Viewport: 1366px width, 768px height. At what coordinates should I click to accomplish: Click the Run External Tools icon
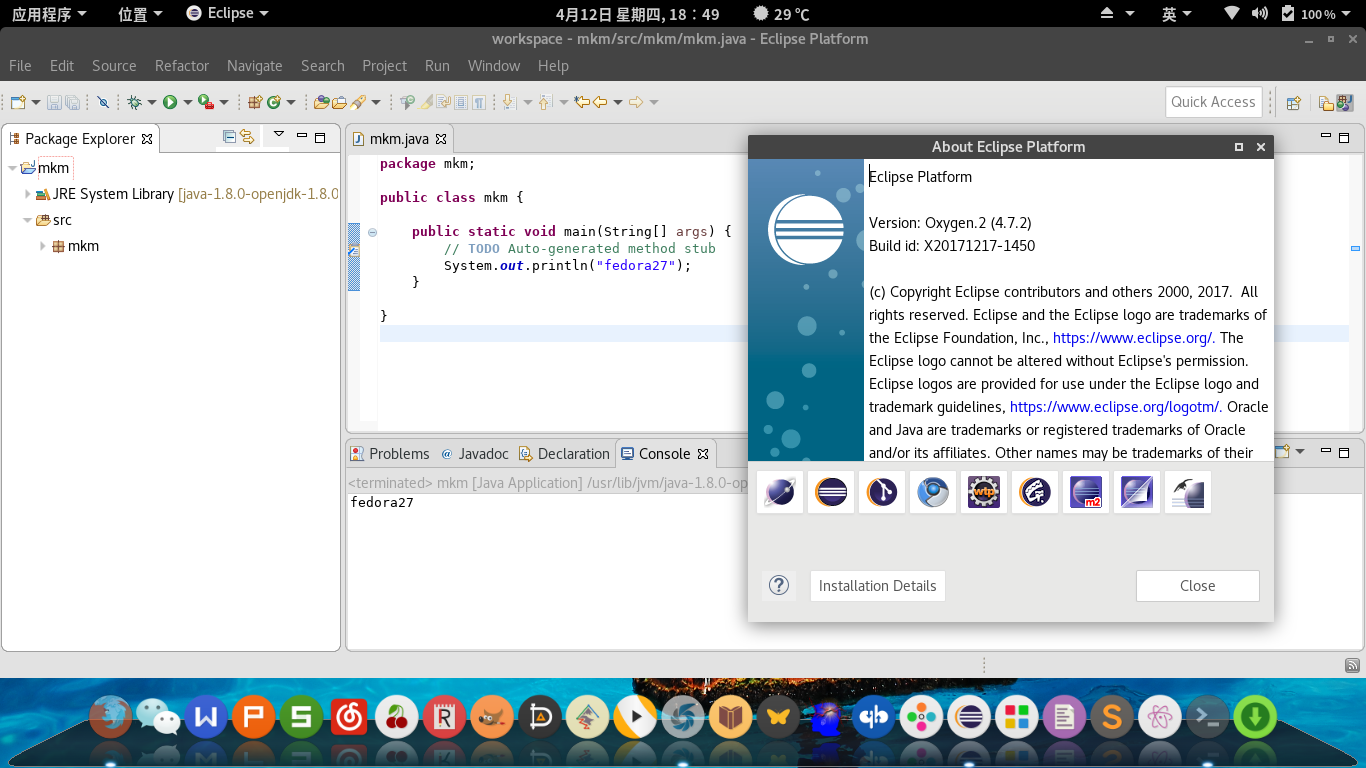click(x=206, y=102)
